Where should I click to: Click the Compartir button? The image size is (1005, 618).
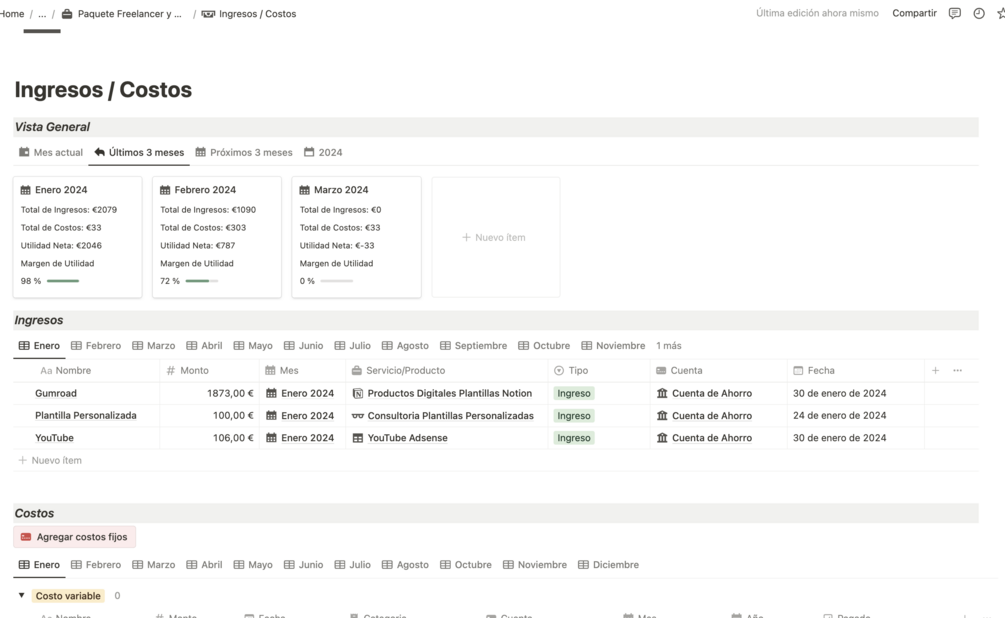[914, 13]
